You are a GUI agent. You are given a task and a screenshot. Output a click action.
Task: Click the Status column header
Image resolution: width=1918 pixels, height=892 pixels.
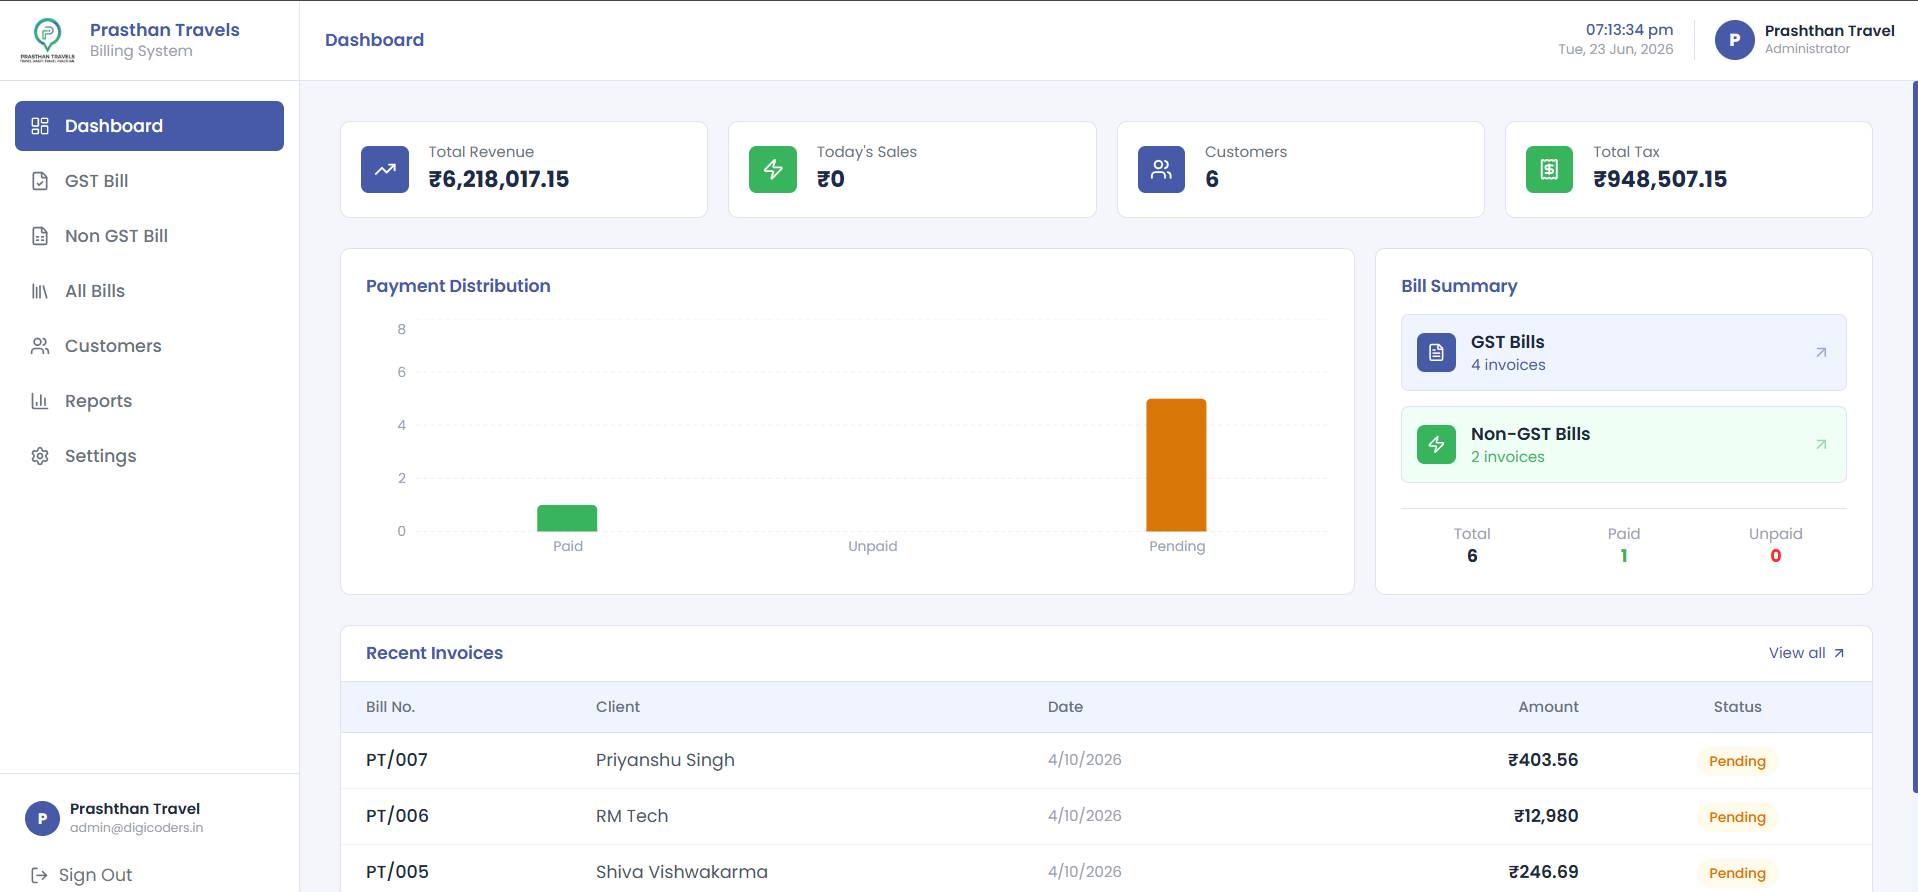1737,707
